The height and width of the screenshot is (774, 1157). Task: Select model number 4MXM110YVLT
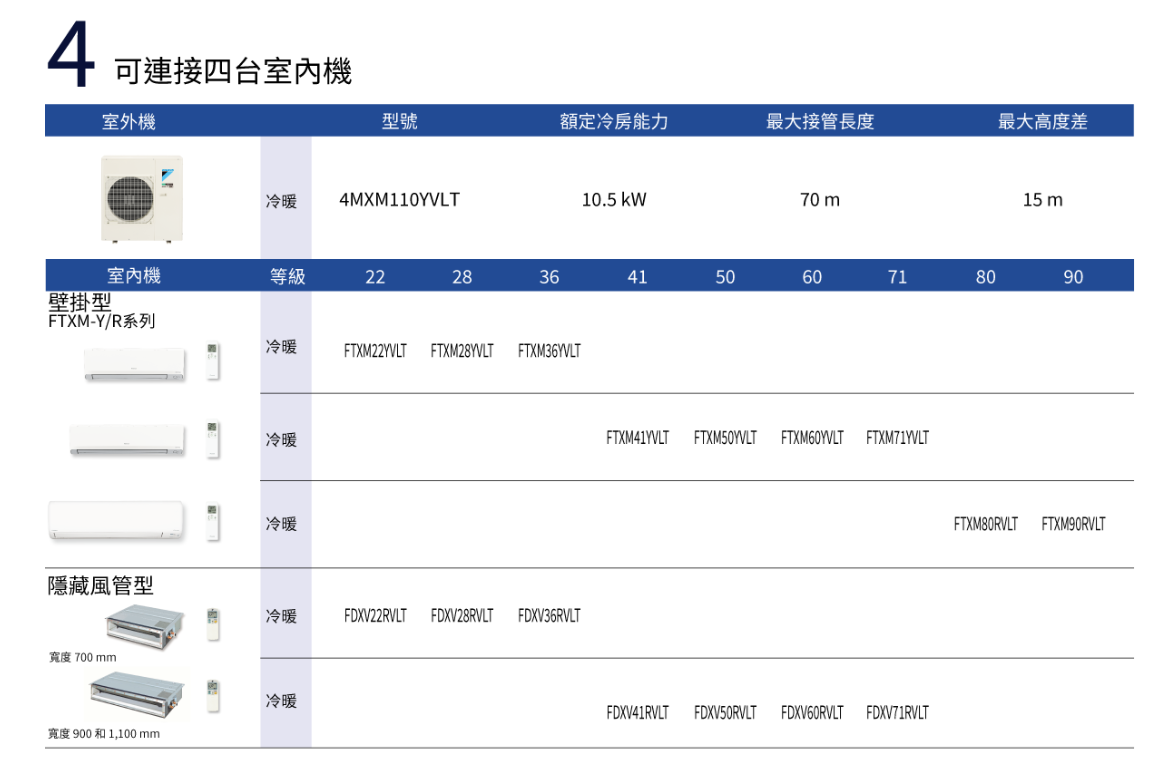pos(399,200)
